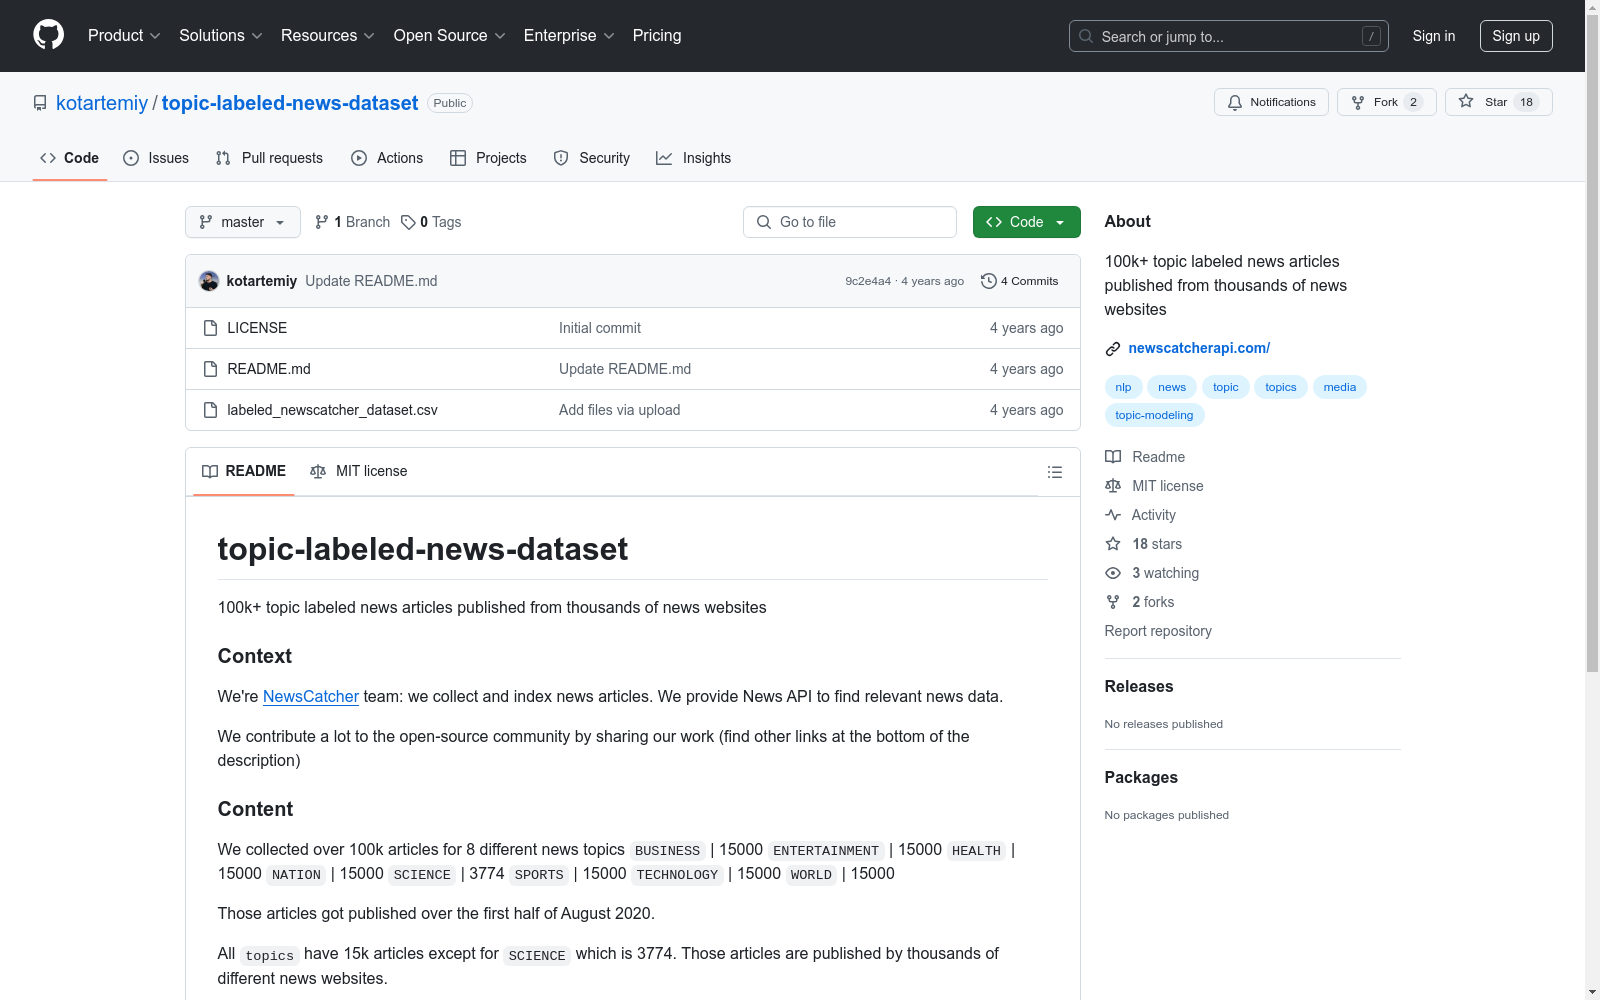This screenshot has height=1000, width=1600.
Task: Open labeled_newscatcher_dataset.csv file
Action: 332,410
